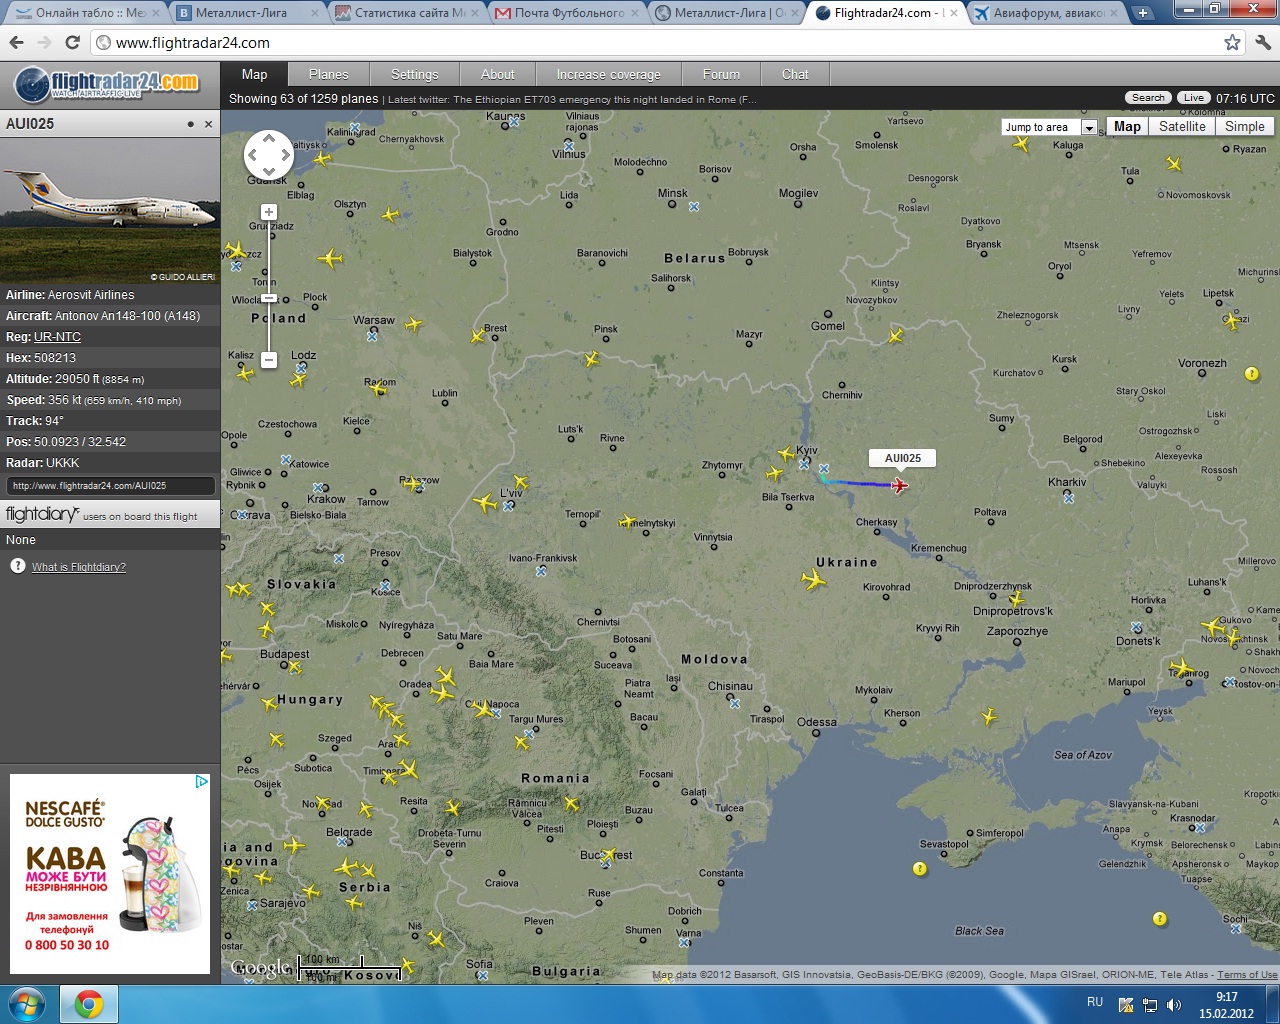Zoom in with the map plus button
1280x1024 pixels.
click(269, 212)
